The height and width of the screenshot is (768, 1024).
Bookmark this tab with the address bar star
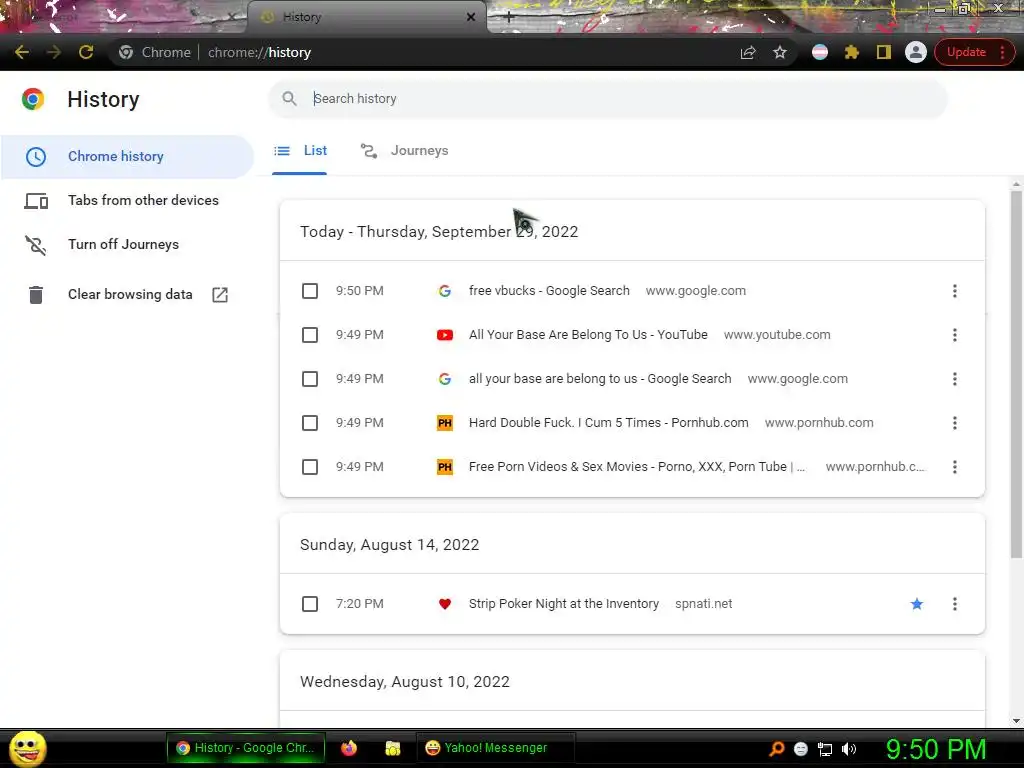pyautogui.click(x=780, y=52)
